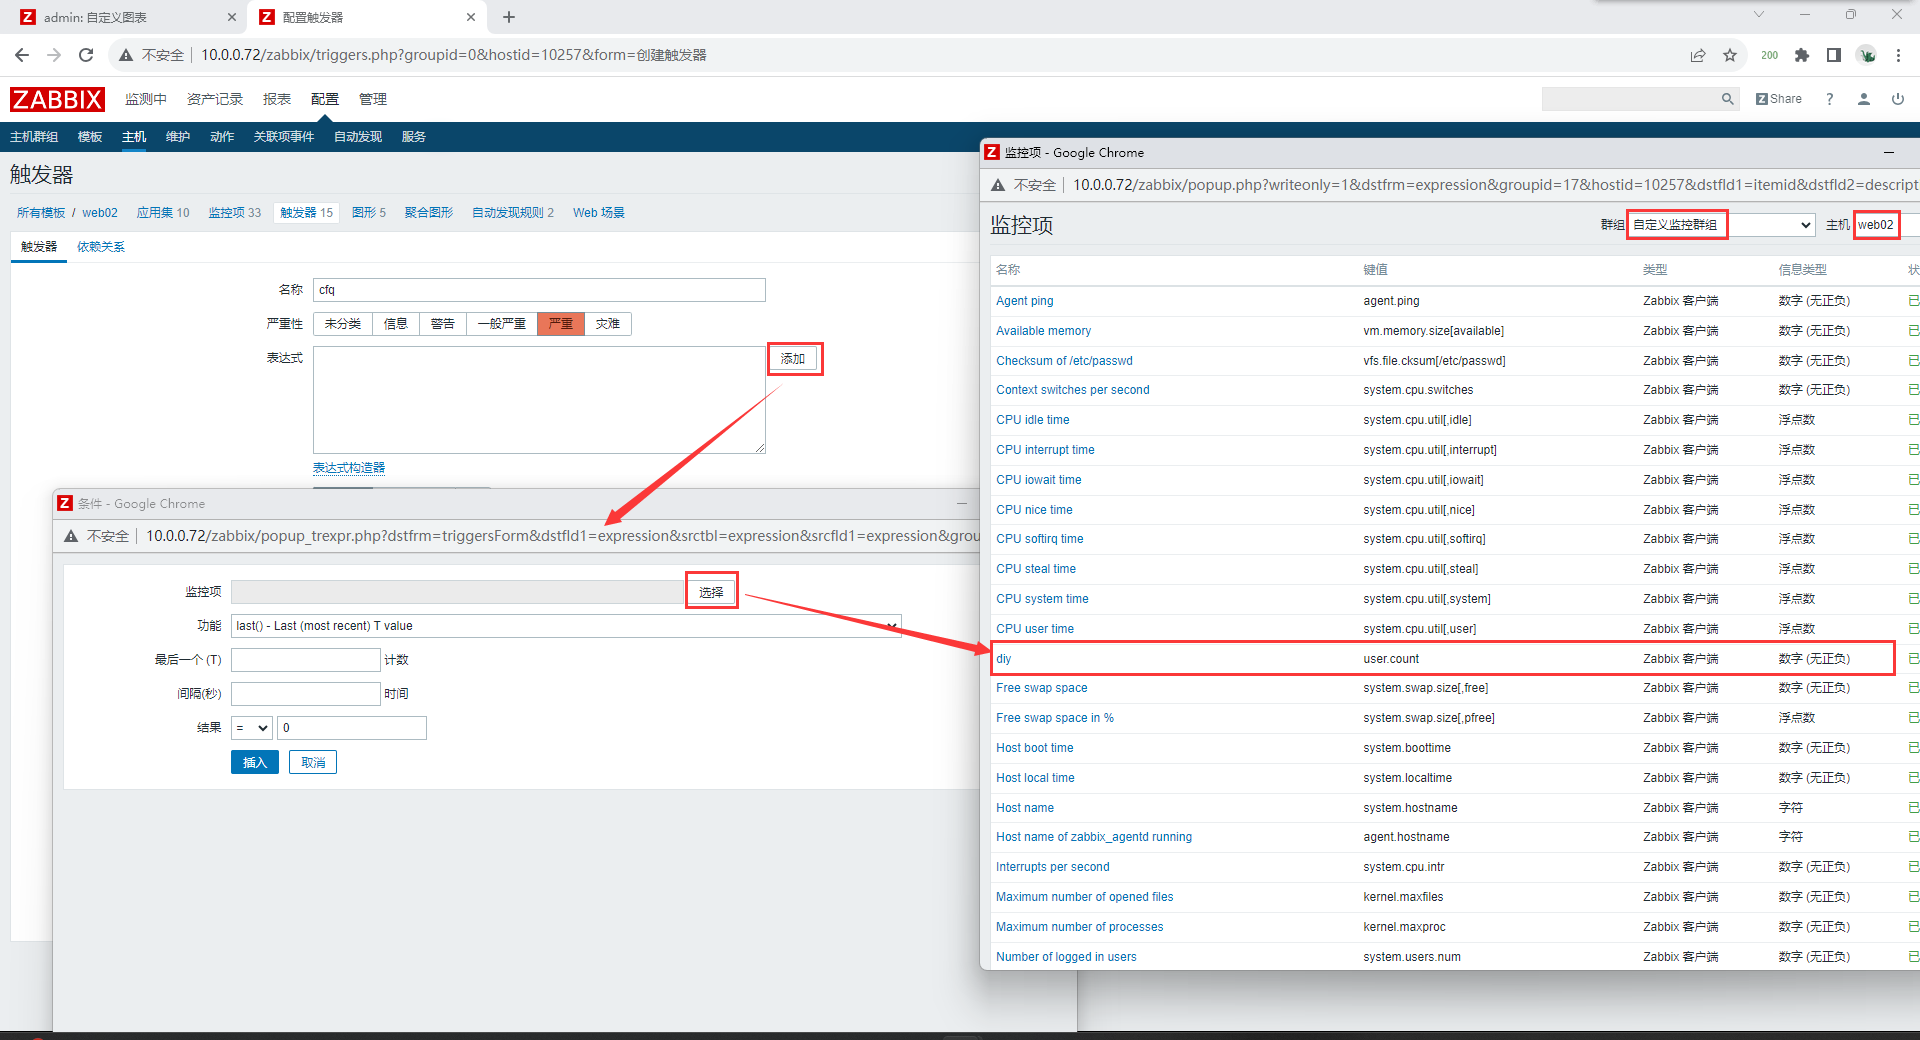
Task: Click the Zabbix search input box
Action: click(1630, 99)
